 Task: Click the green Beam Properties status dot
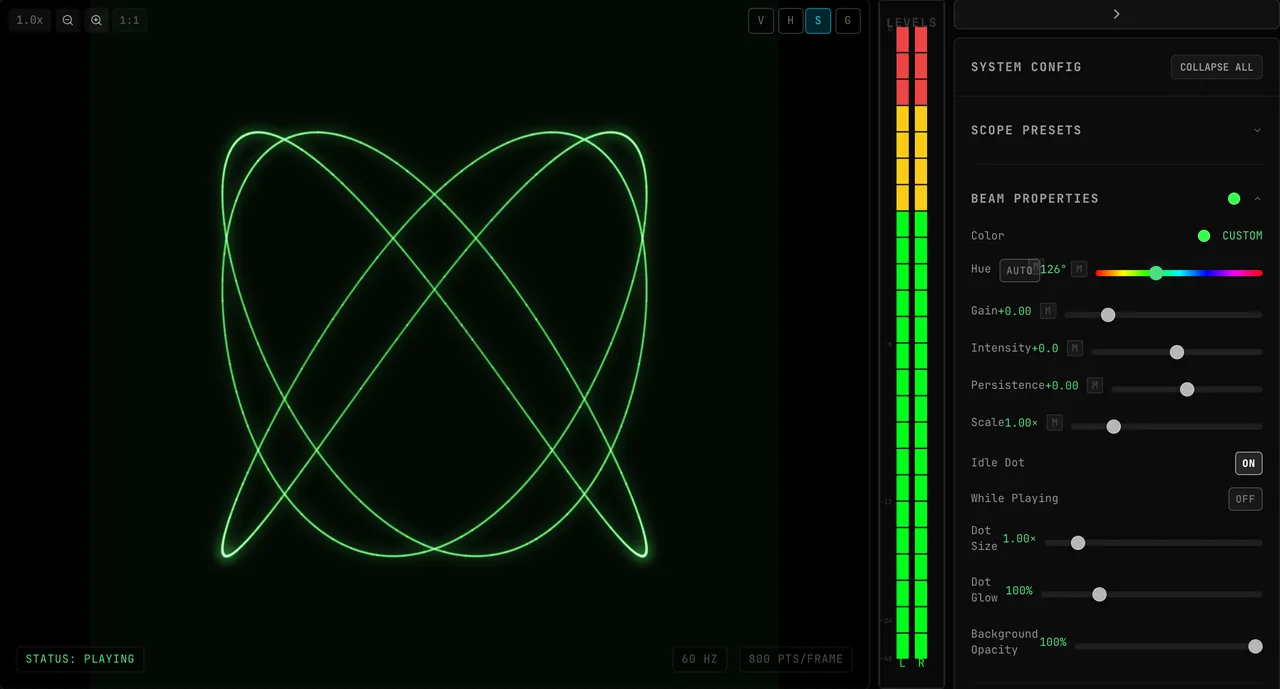coord(1234,199)
